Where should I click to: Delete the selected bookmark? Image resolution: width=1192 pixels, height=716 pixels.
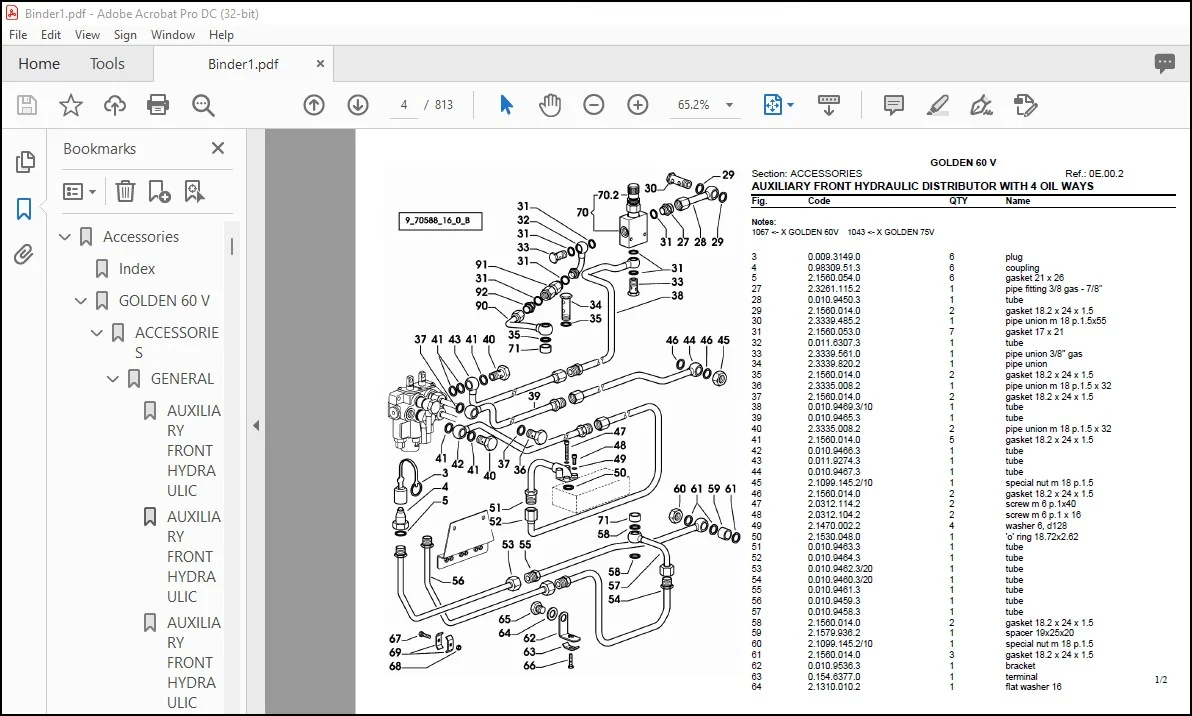coord(125,192)
